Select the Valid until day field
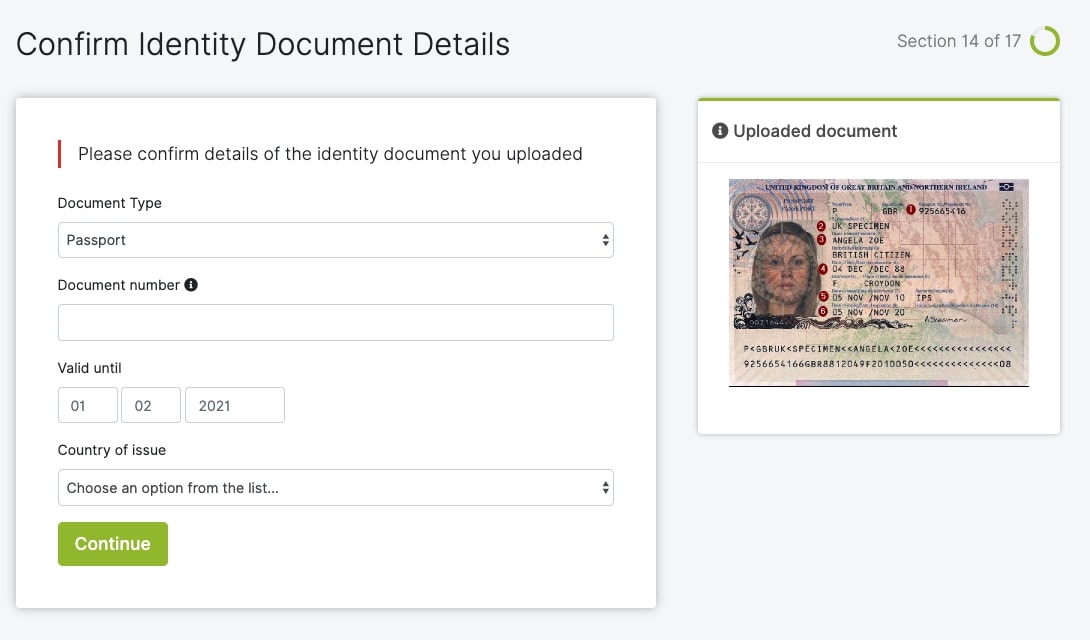1090x640 pixels. tap(88, 405)
